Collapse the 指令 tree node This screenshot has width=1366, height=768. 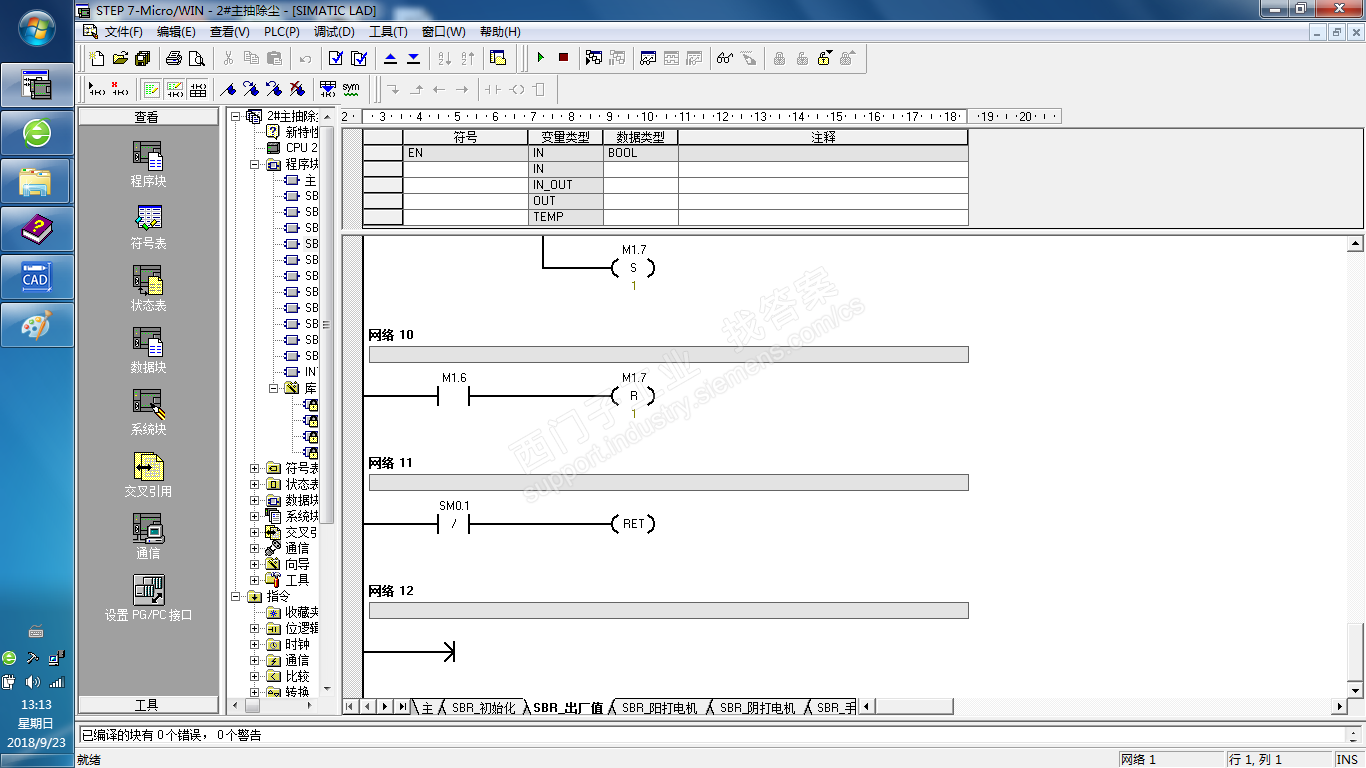click(237, 596)
